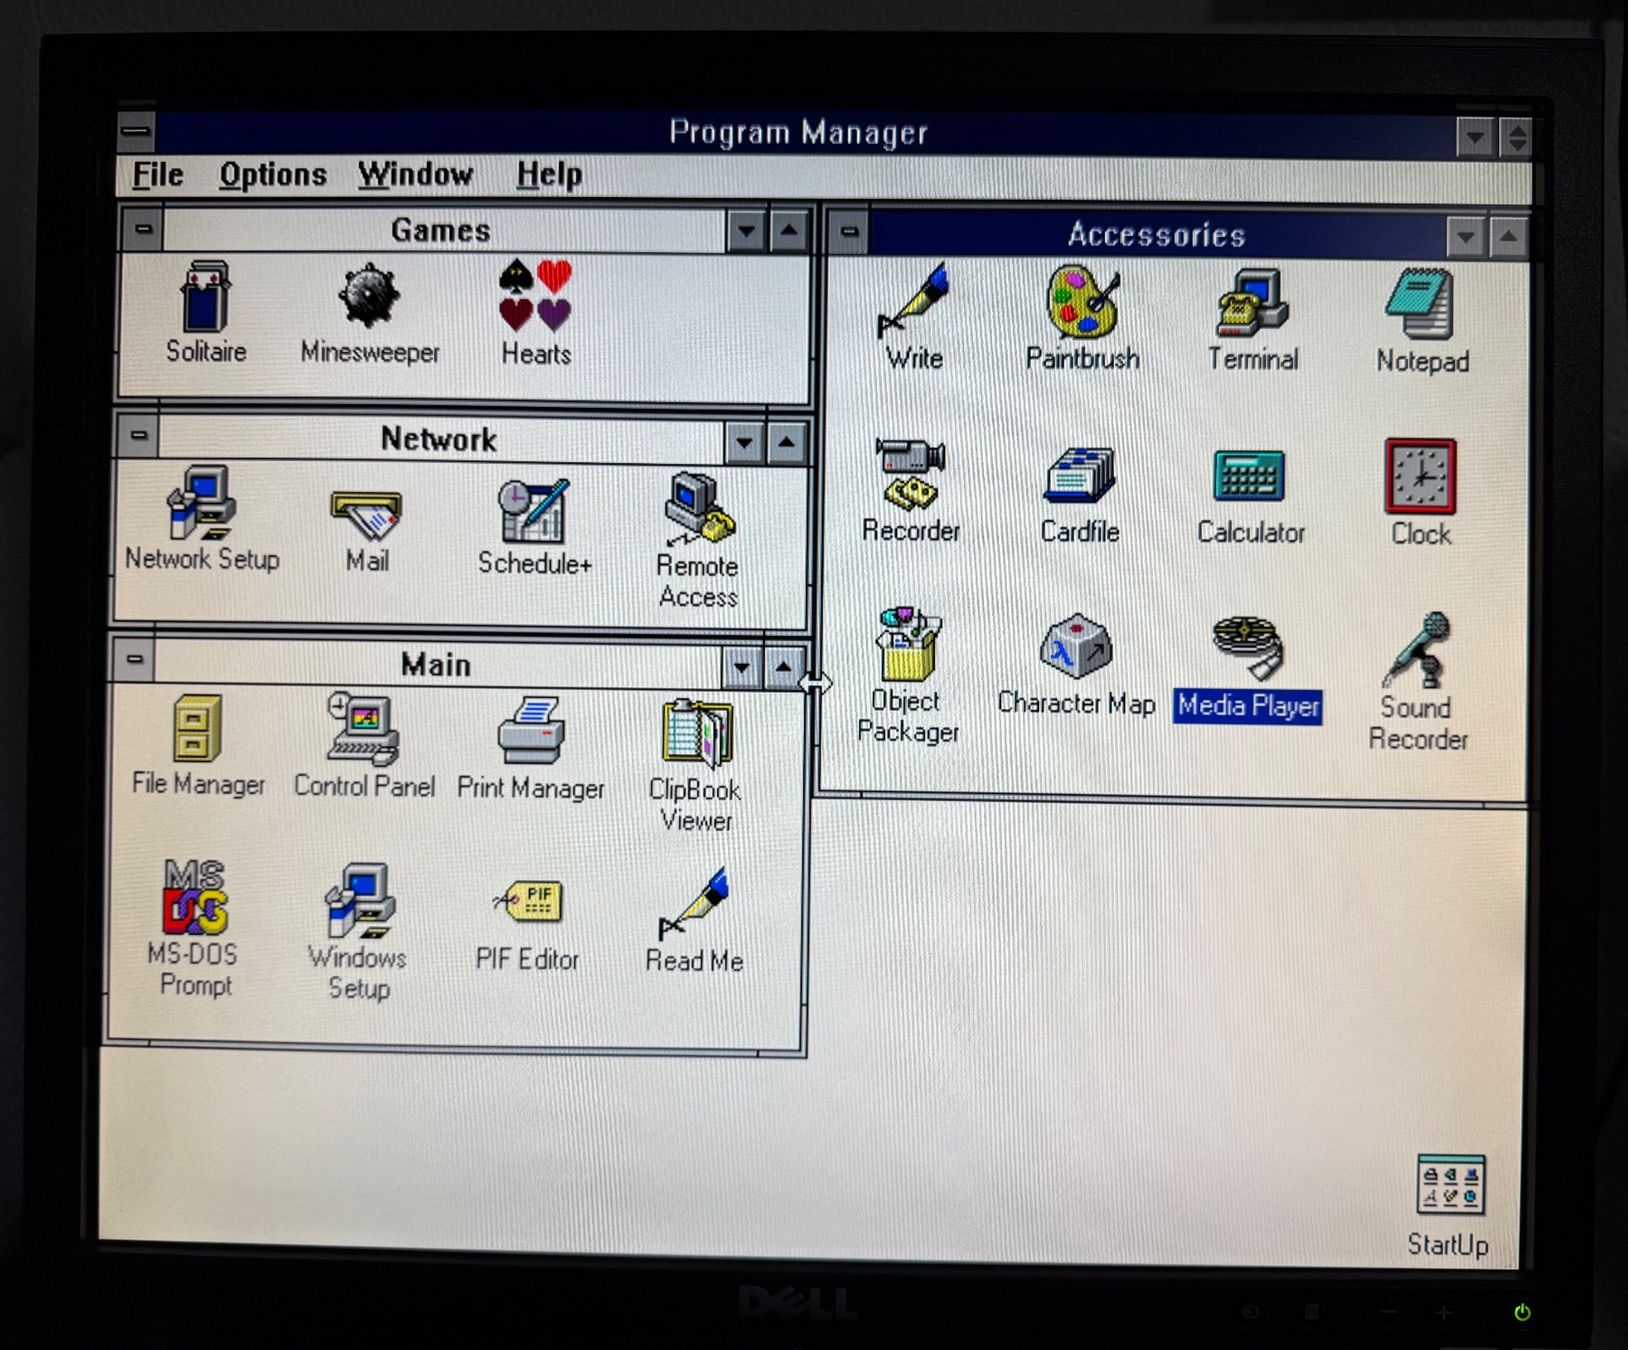
Task: Restore the Program Manager window size
Action: pyautogui.click(x=1515, y=137)
